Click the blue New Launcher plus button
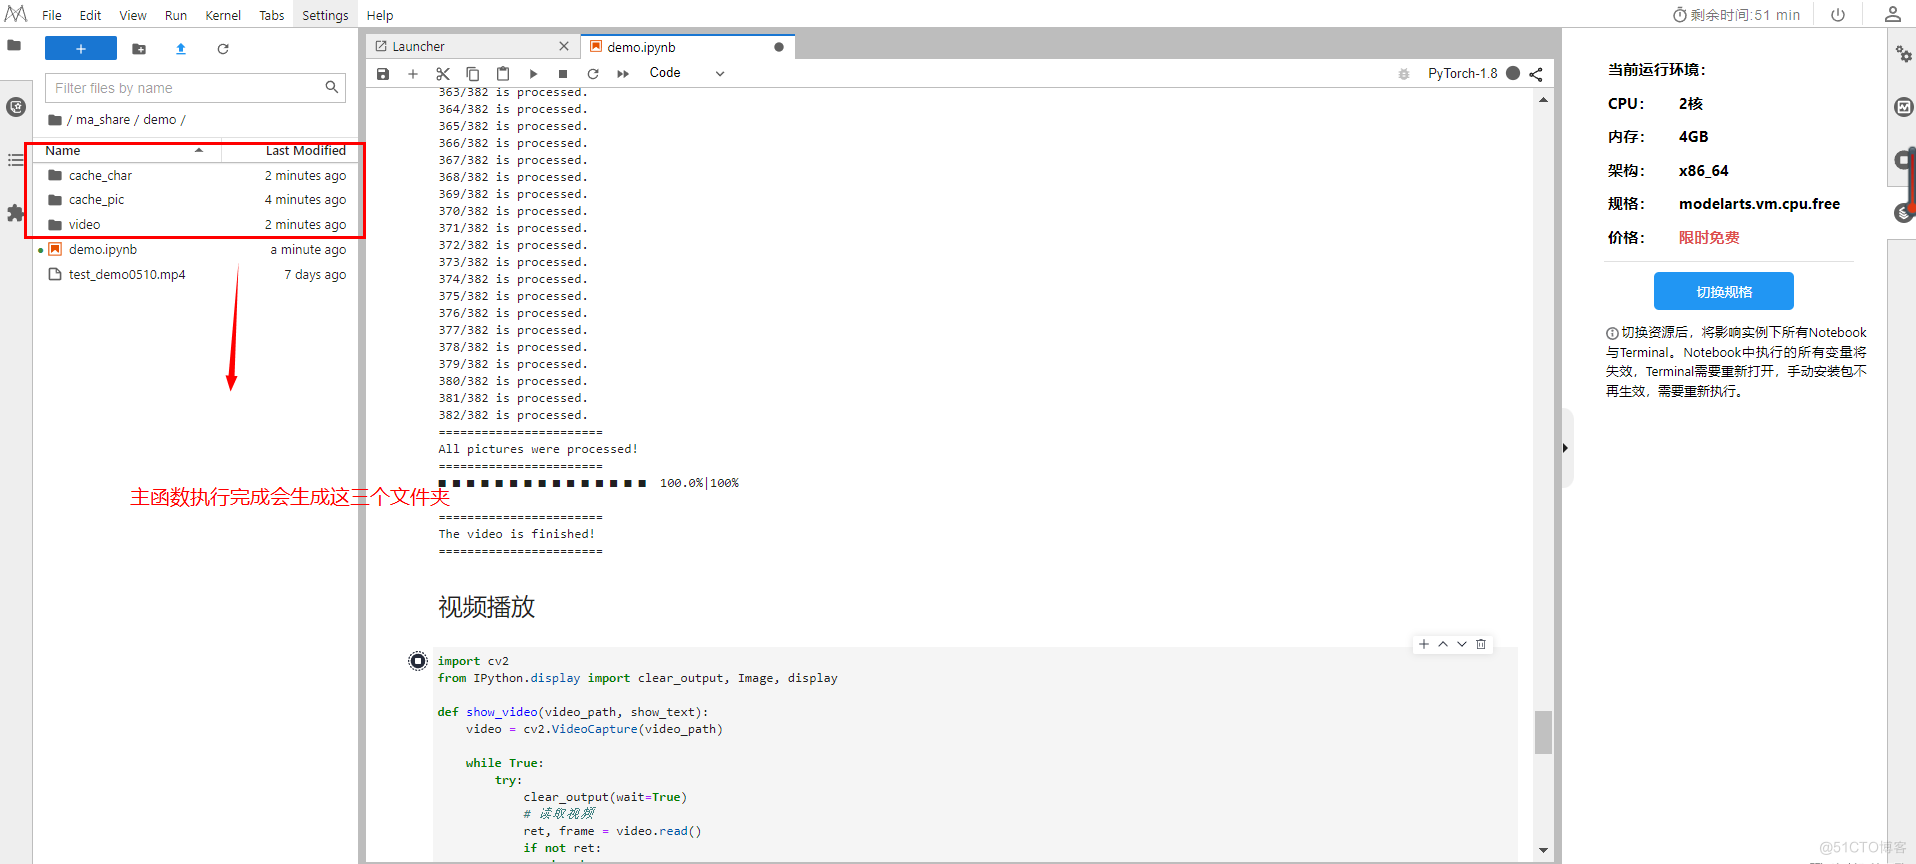This screenshot has width=1916, height=864. point(81,48)
